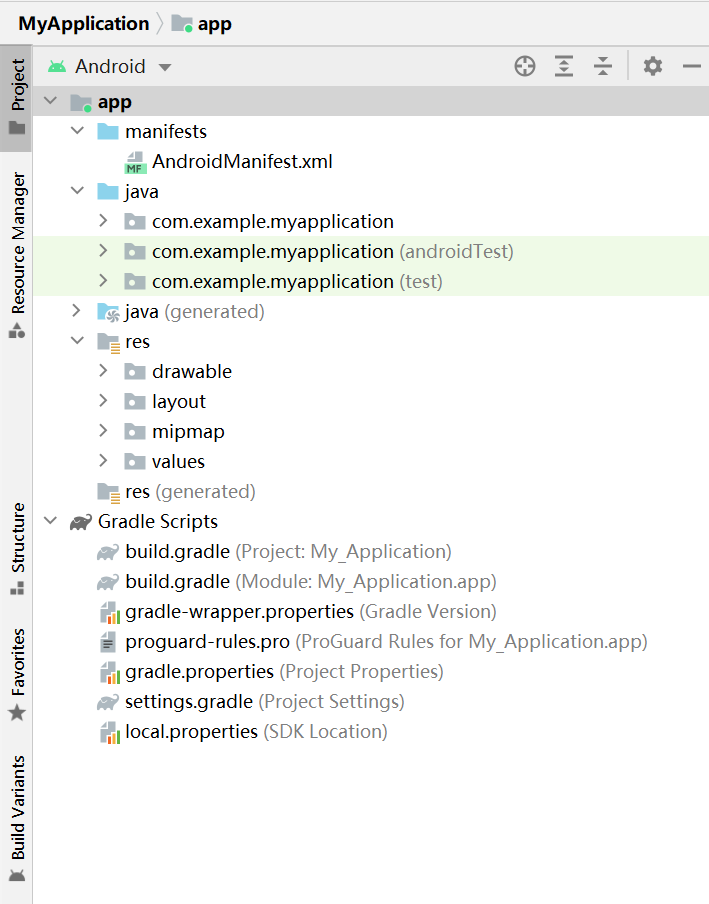Expand the values folder
Screen dimensions: 709x904
pos(103,461)
